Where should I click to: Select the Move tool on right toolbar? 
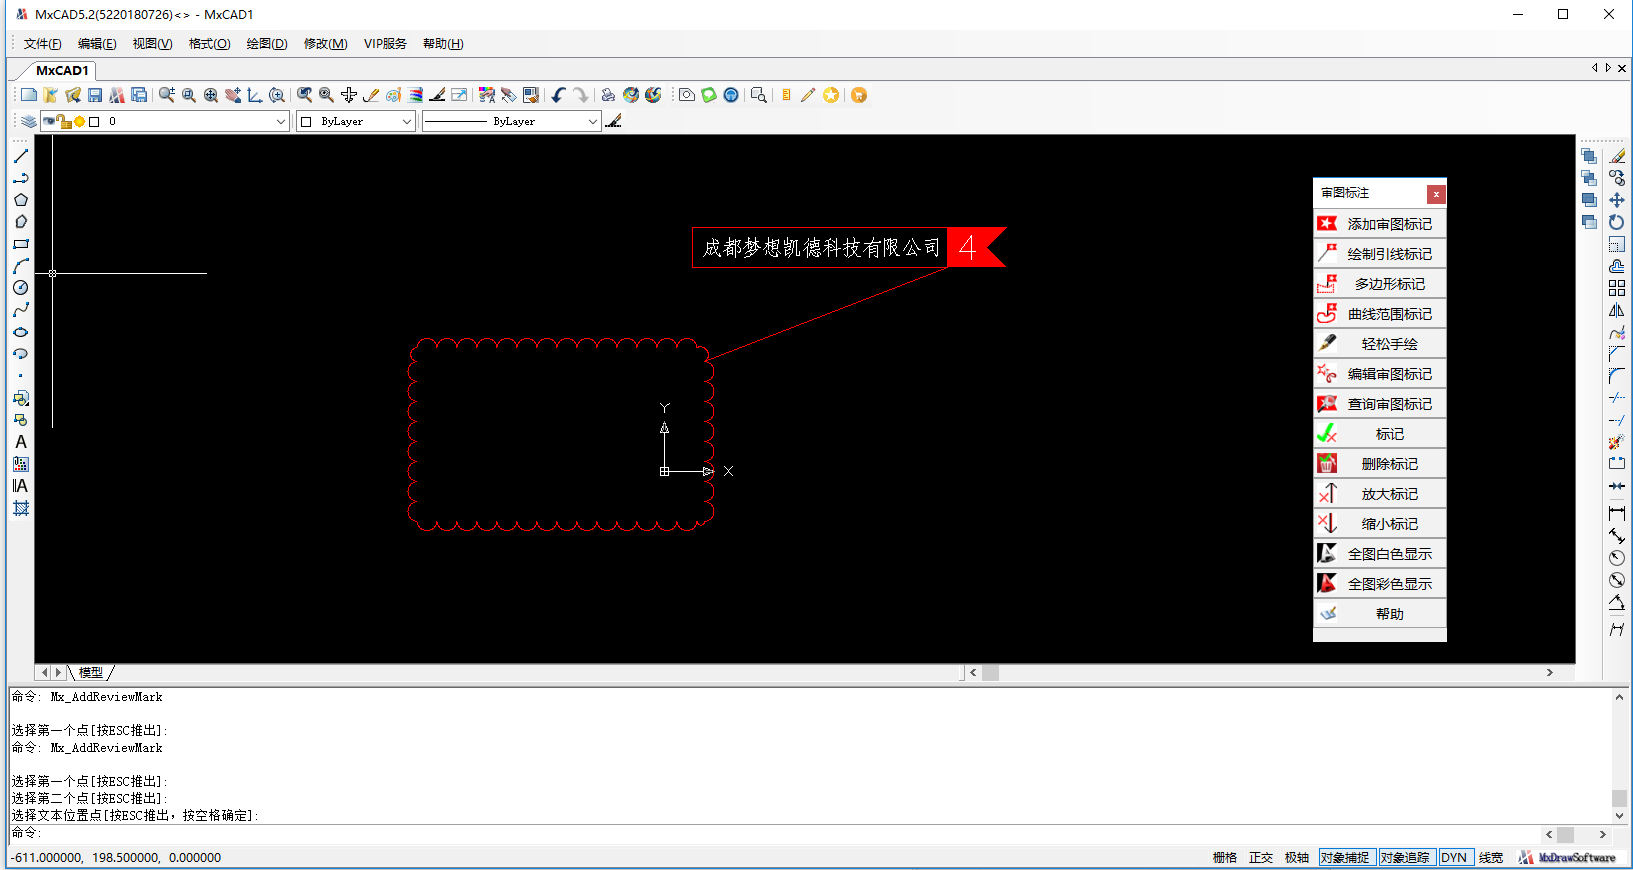click(x=1617, y=200)
